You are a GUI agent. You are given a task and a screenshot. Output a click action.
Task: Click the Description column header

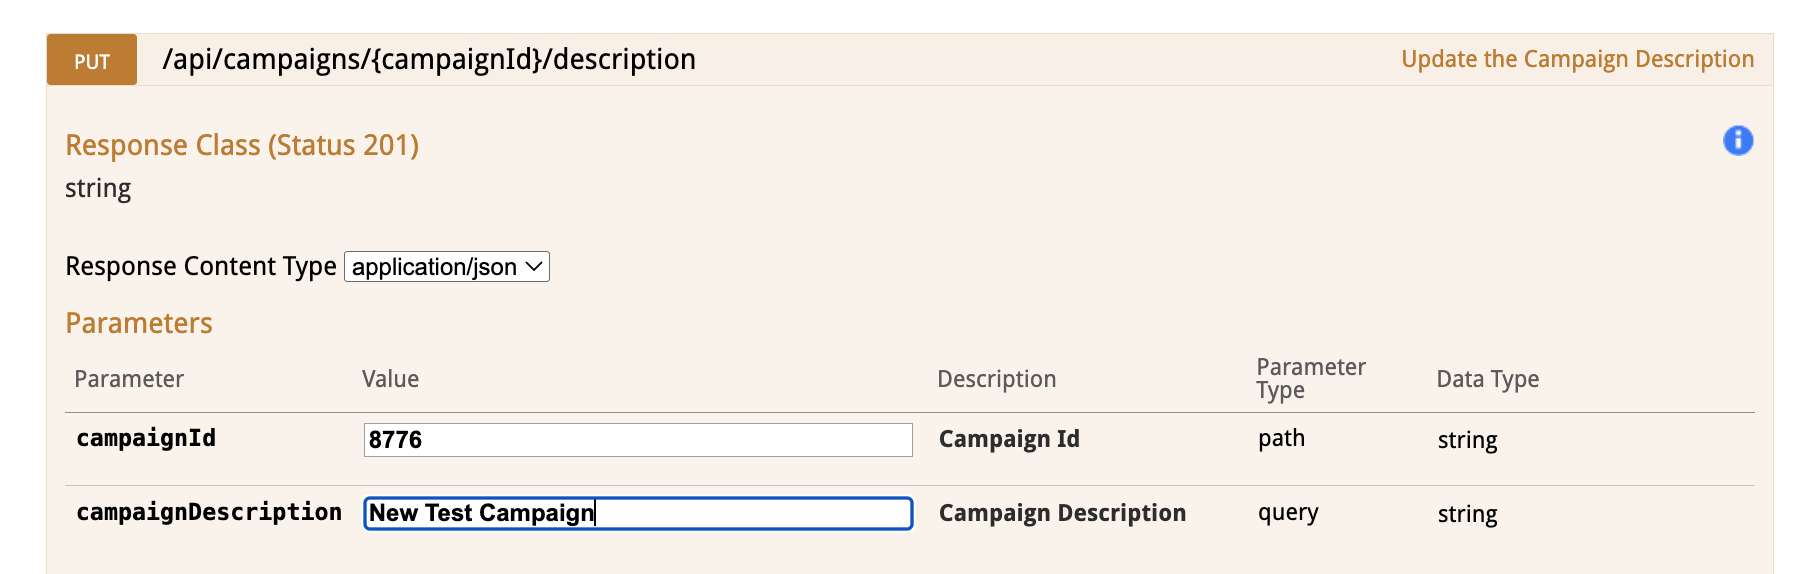(x=996, y=379)
